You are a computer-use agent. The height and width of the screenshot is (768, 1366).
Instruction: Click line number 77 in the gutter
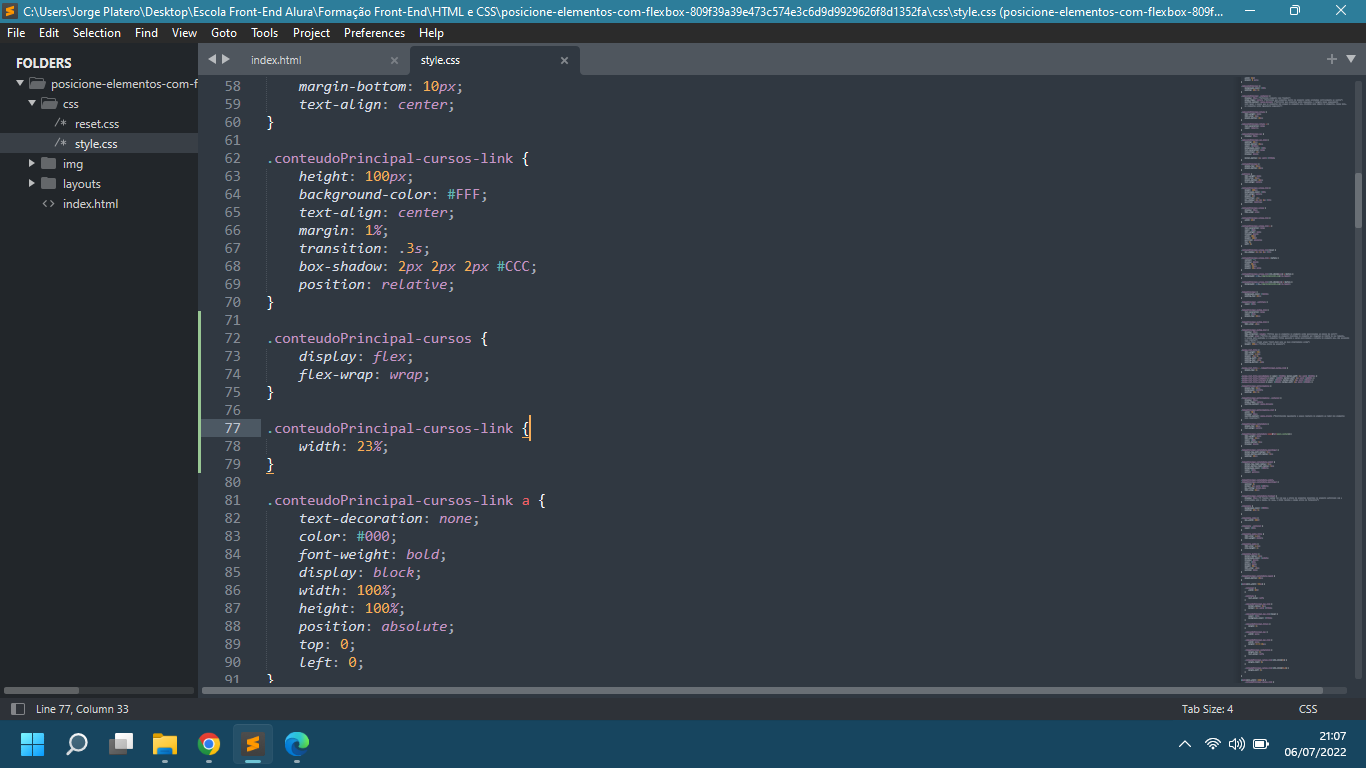(232, 428)
